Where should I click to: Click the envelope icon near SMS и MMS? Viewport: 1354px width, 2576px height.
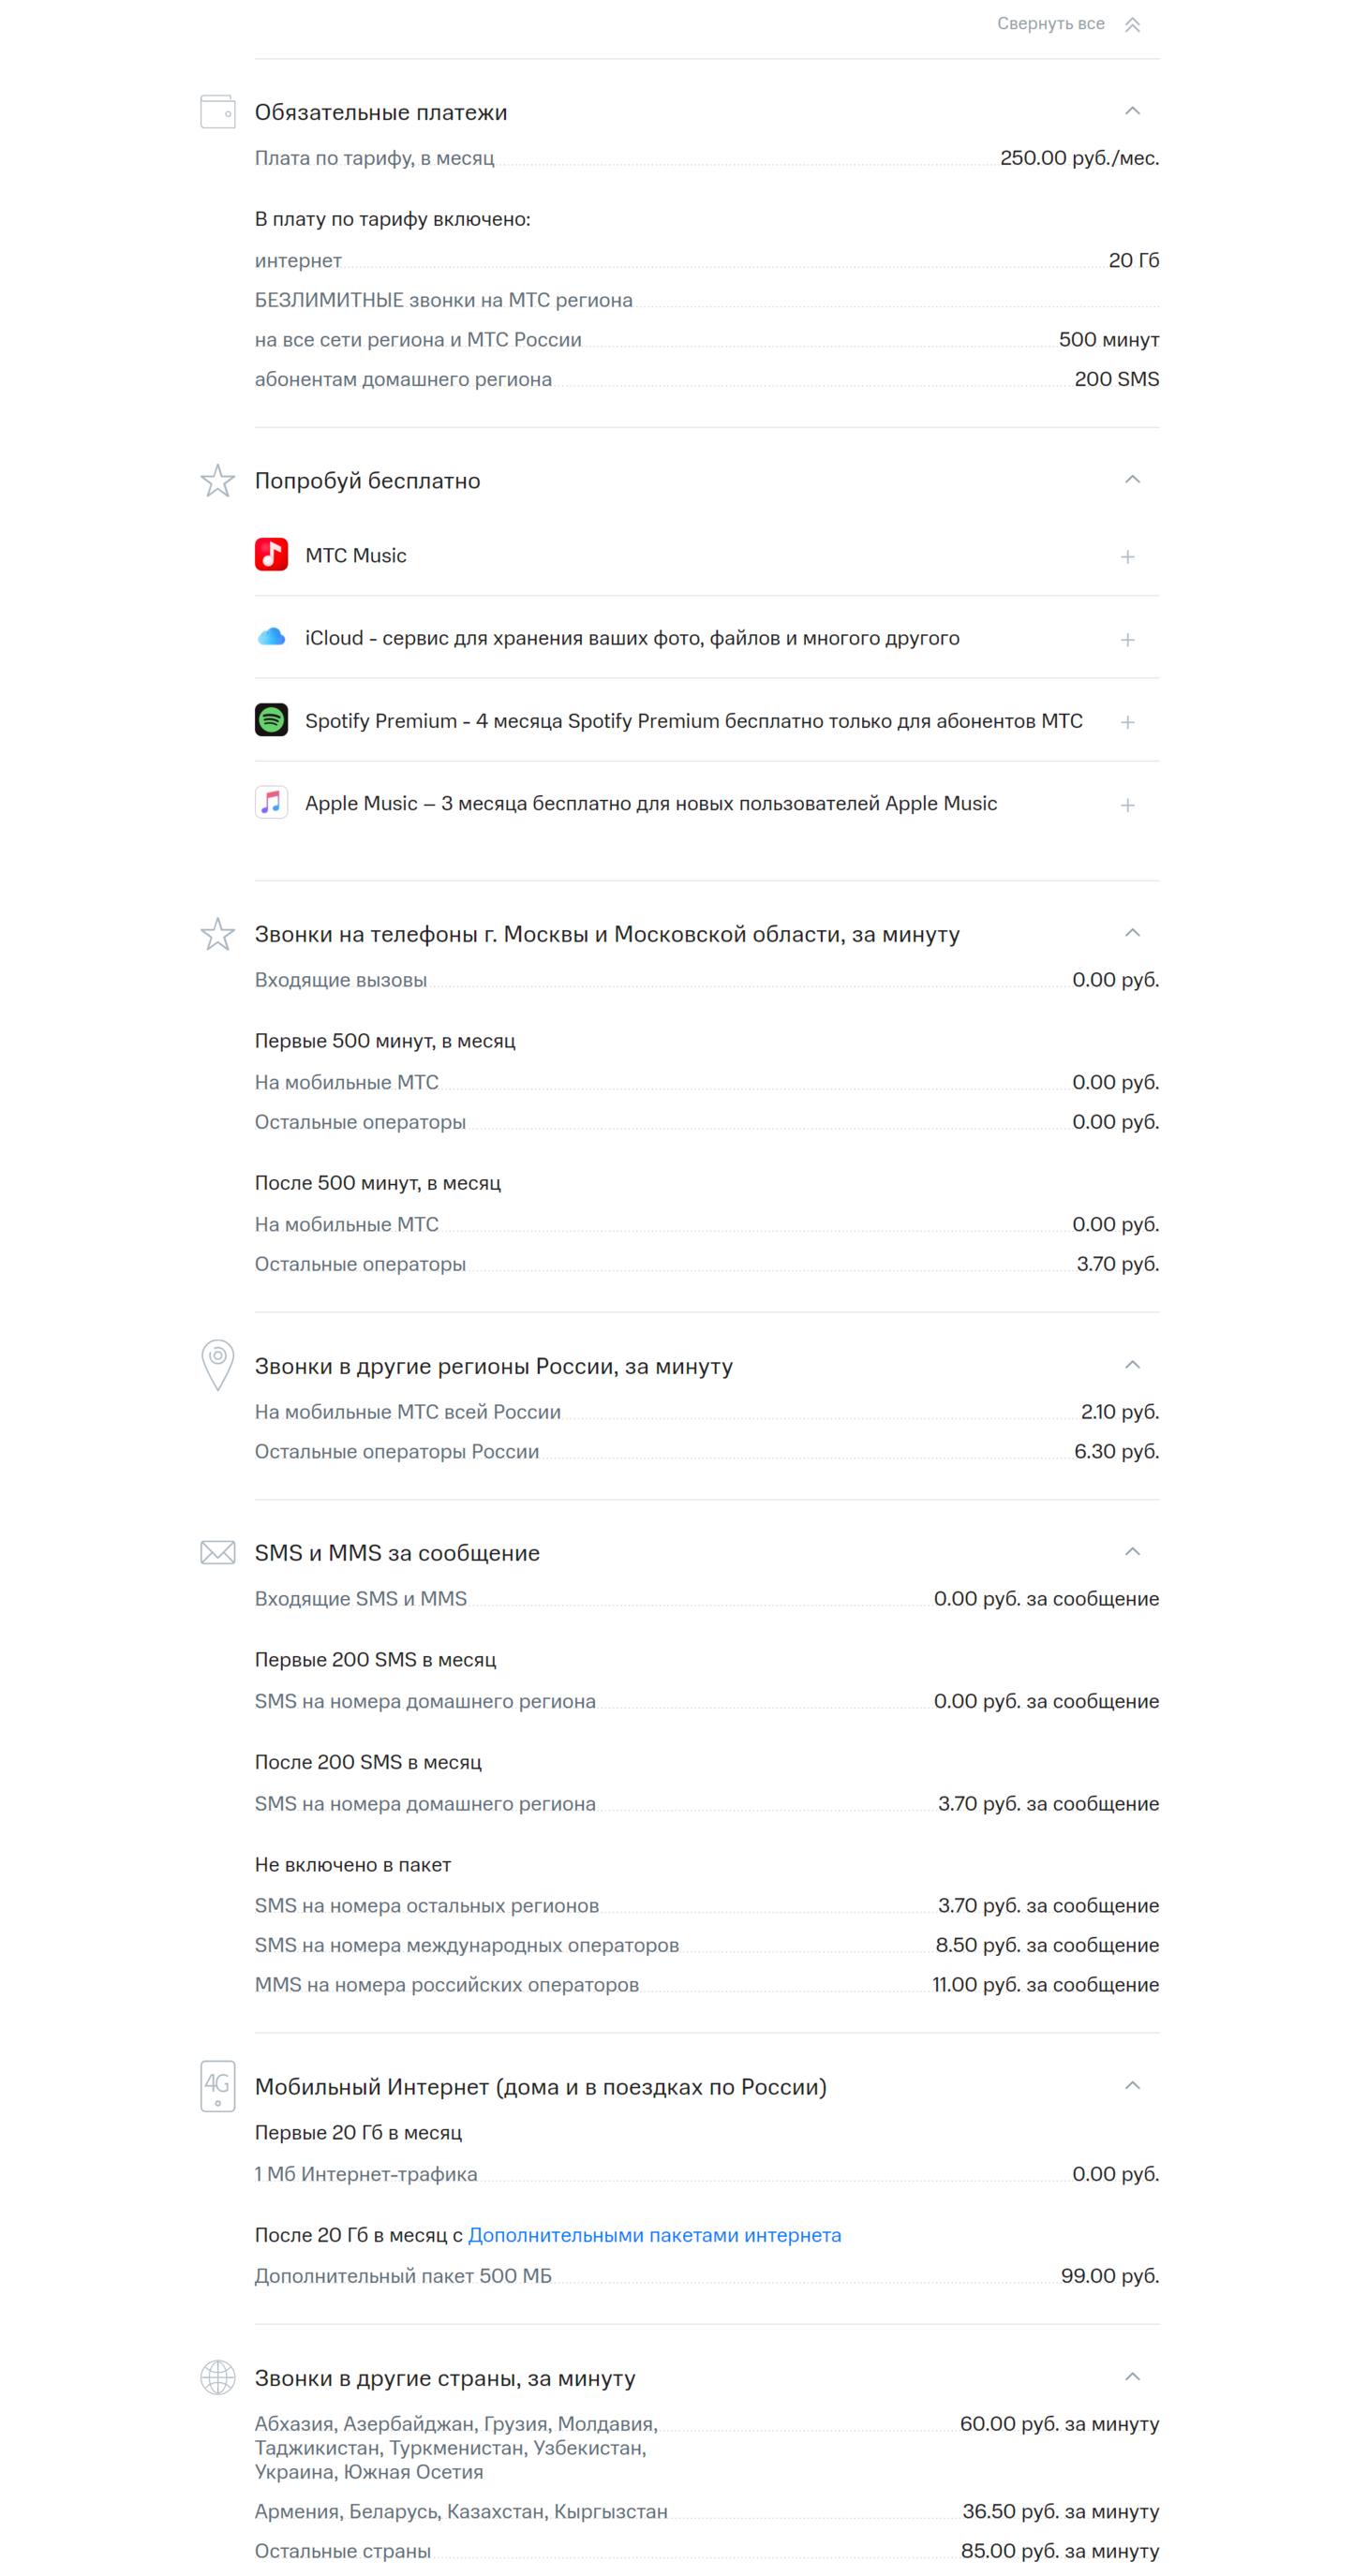tap(218, 1552)
